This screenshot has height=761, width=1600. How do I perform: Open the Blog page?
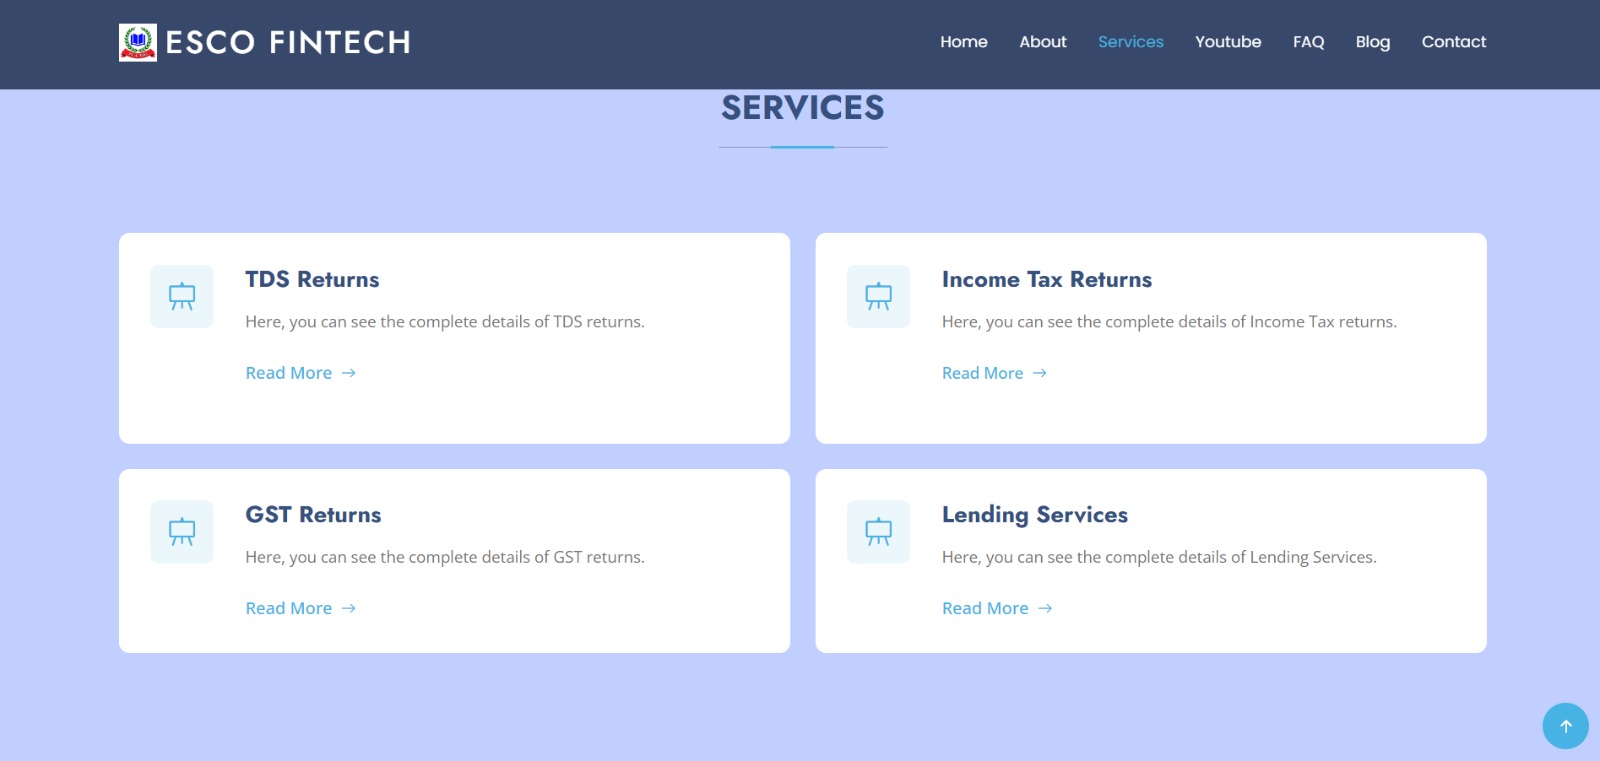pyautogui.click(x=1372, y=42)
